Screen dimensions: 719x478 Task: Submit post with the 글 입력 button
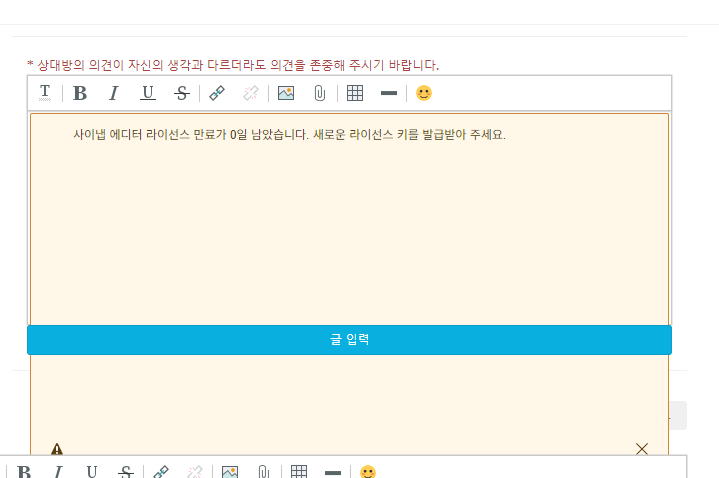point(349,340)
